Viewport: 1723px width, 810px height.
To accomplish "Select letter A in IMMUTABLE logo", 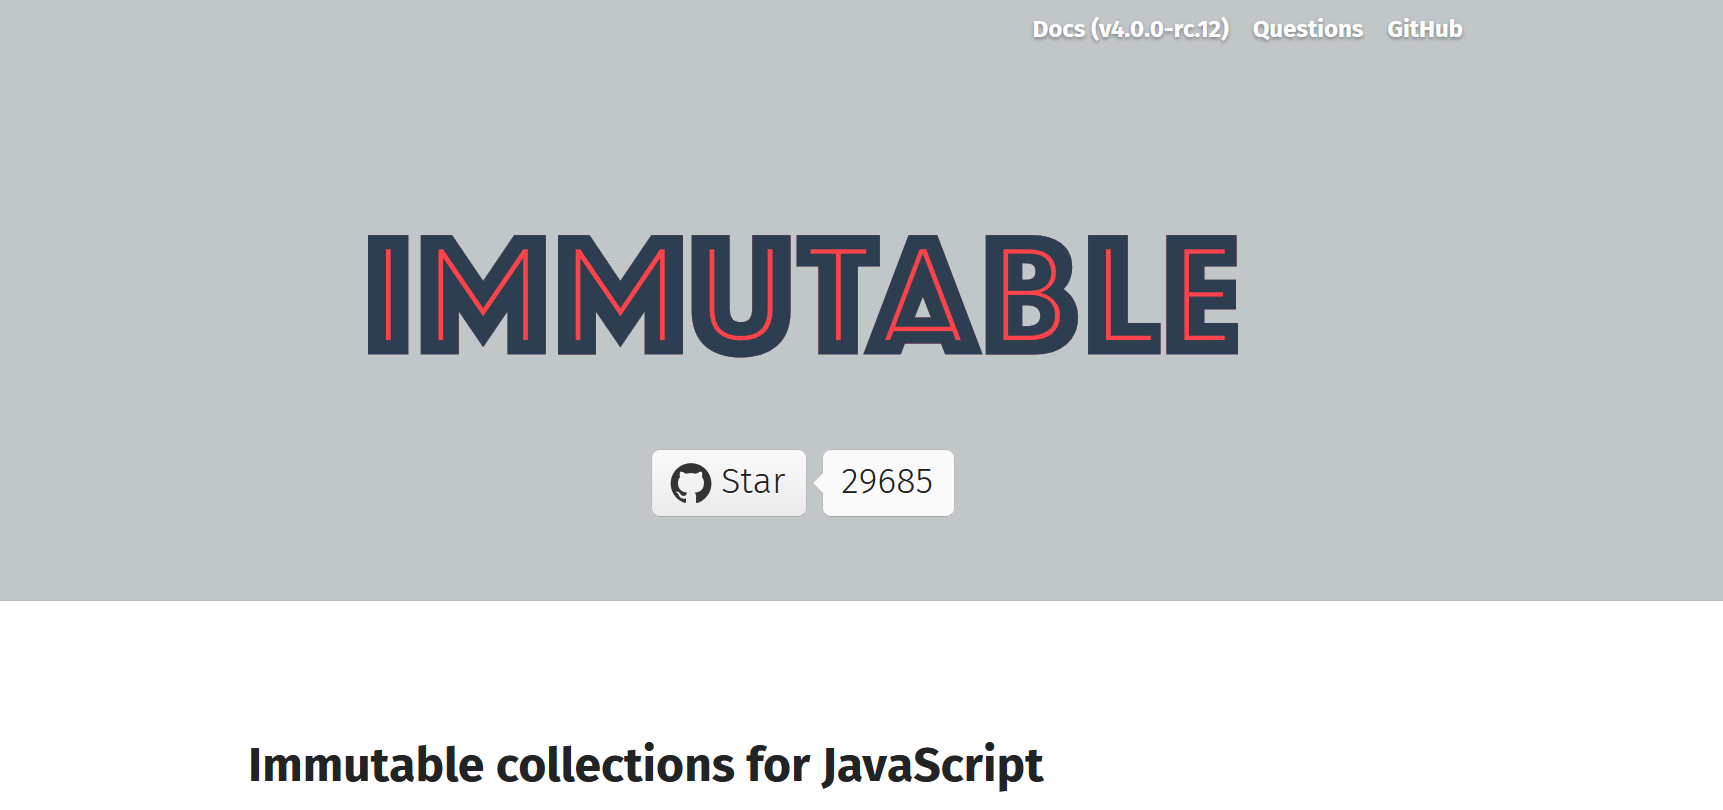I will click(922, 295).
